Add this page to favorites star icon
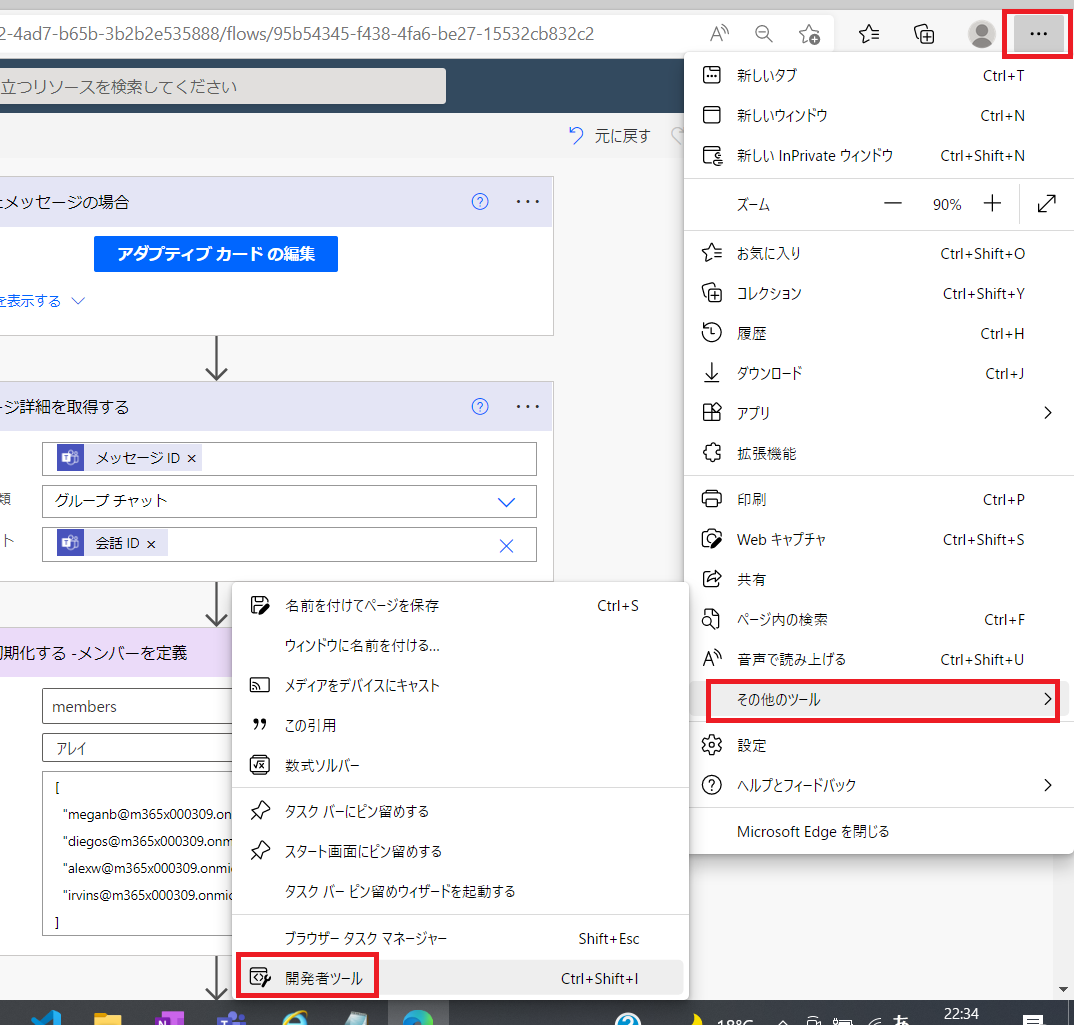 809,34
